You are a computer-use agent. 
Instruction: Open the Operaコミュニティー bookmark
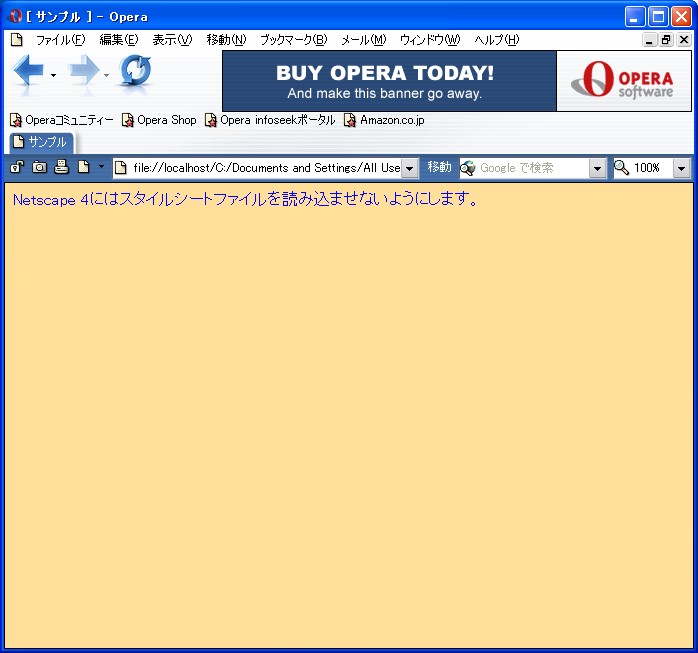[x=61, y=120]
